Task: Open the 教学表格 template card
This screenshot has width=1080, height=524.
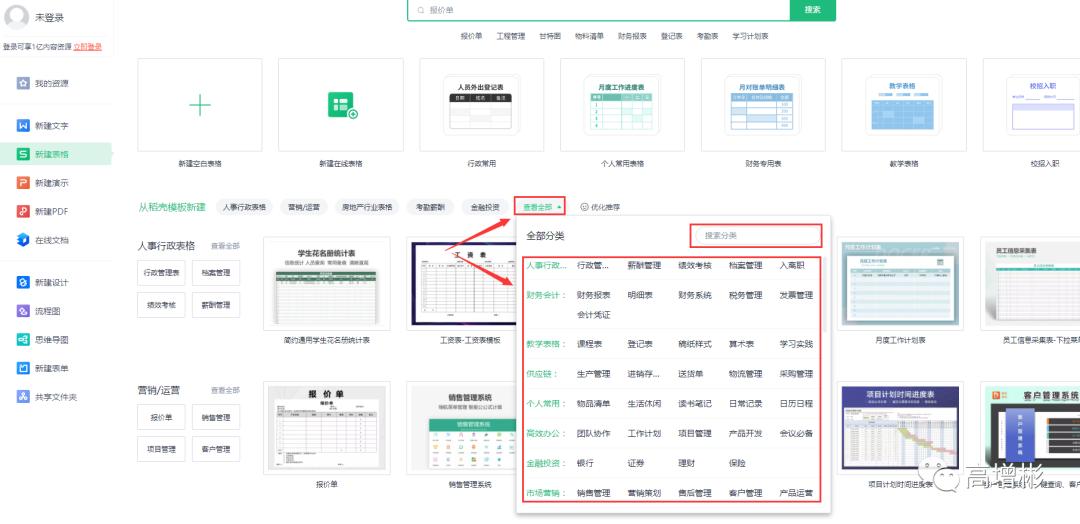Action: coord(904,105)
